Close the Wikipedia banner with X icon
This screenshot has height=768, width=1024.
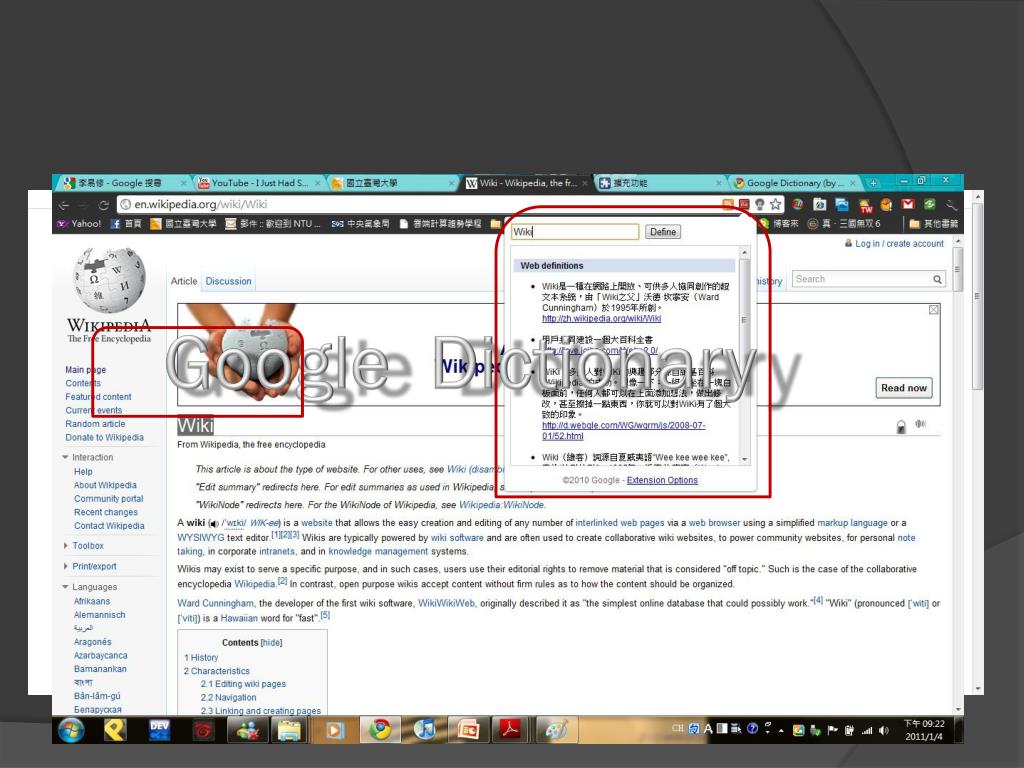tap(934, 310)
